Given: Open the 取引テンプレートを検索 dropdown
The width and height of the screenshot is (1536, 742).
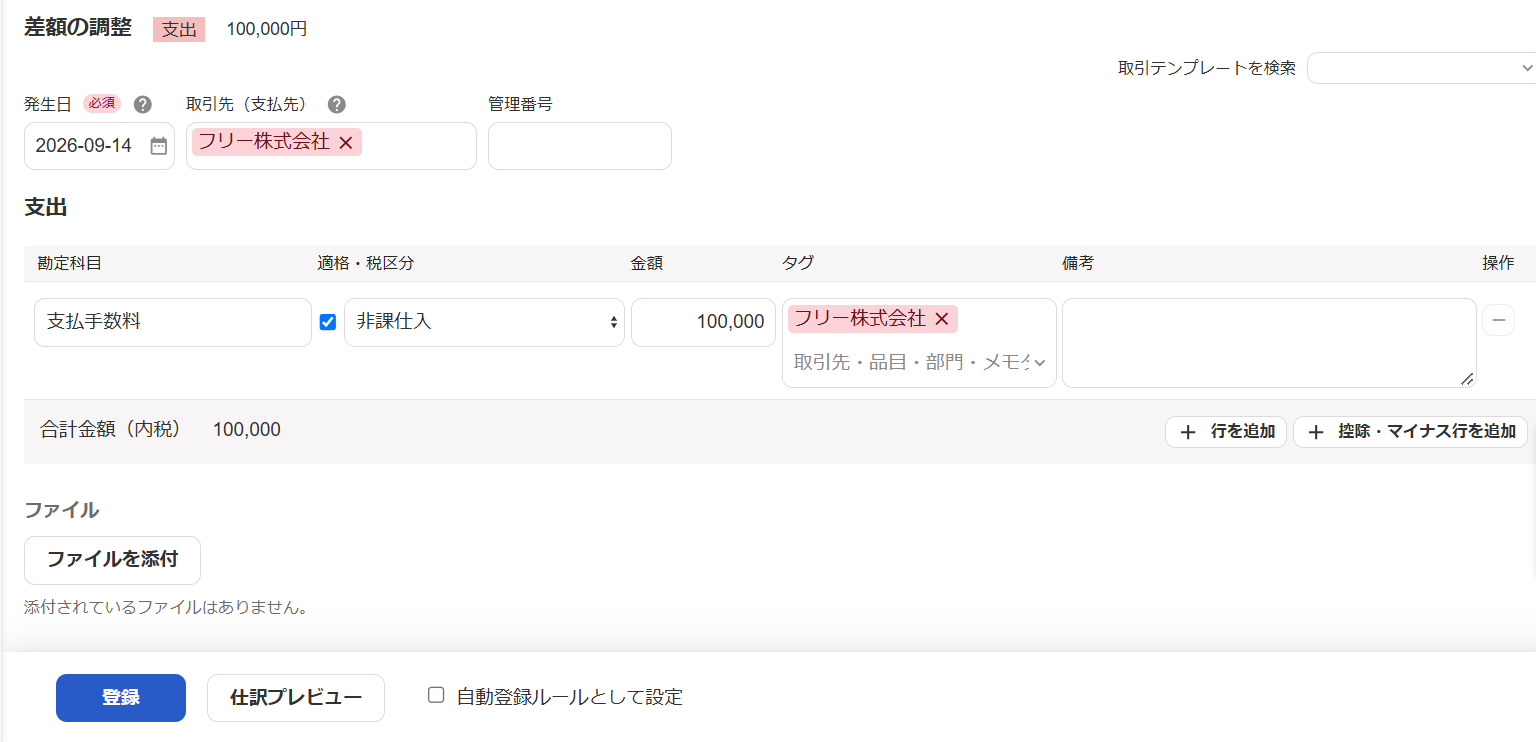Looking at the screenshot, I should click(x=1421, y=68).
